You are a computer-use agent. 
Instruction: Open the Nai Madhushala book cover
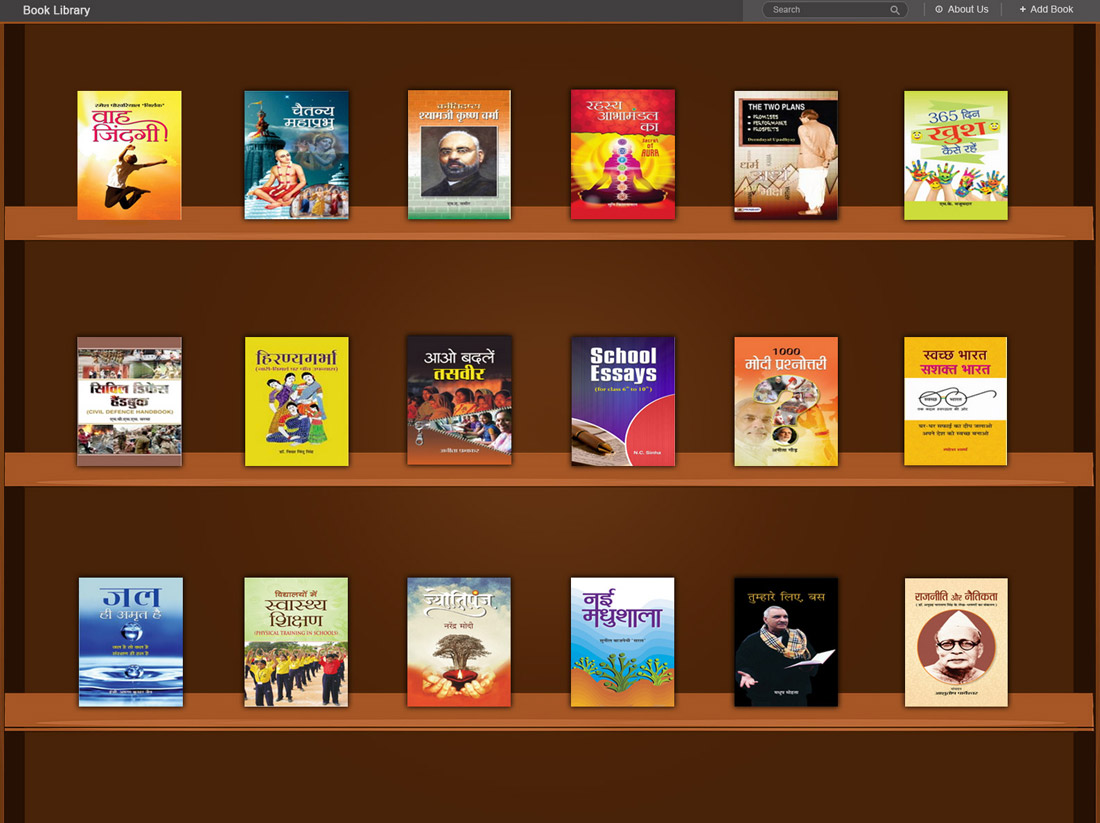click(623, 642)
